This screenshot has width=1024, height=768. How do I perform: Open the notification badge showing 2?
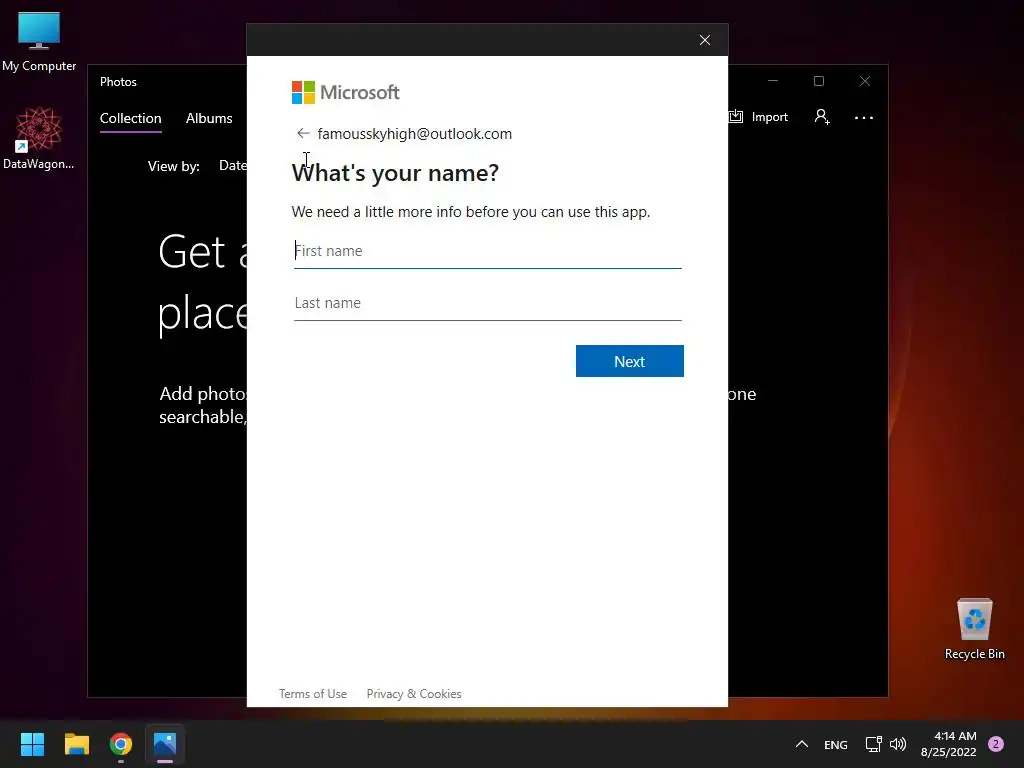point(996,744)
